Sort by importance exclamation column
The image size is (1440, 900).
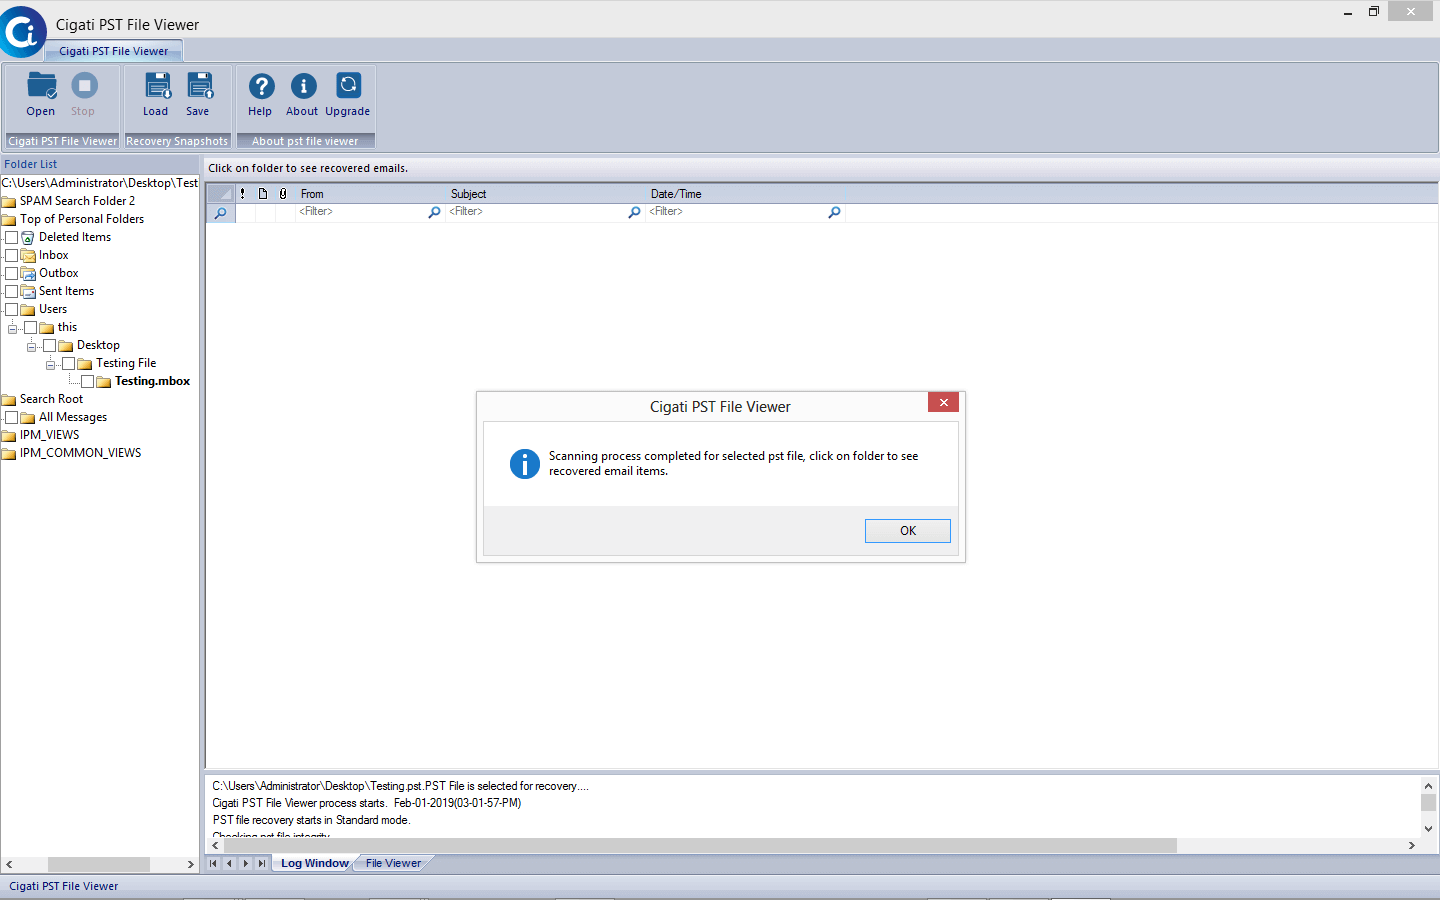[x=243, y=194]
